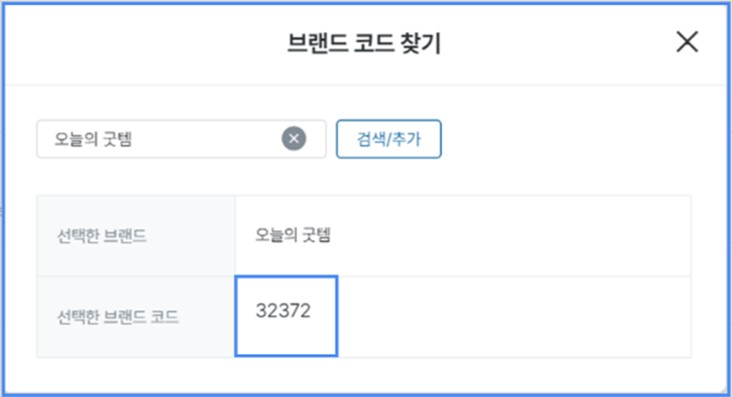Screen dimensions: 732x397
Task: Click the 선택한 브랜드 코드 row header
Action: (x=136, y=317)
